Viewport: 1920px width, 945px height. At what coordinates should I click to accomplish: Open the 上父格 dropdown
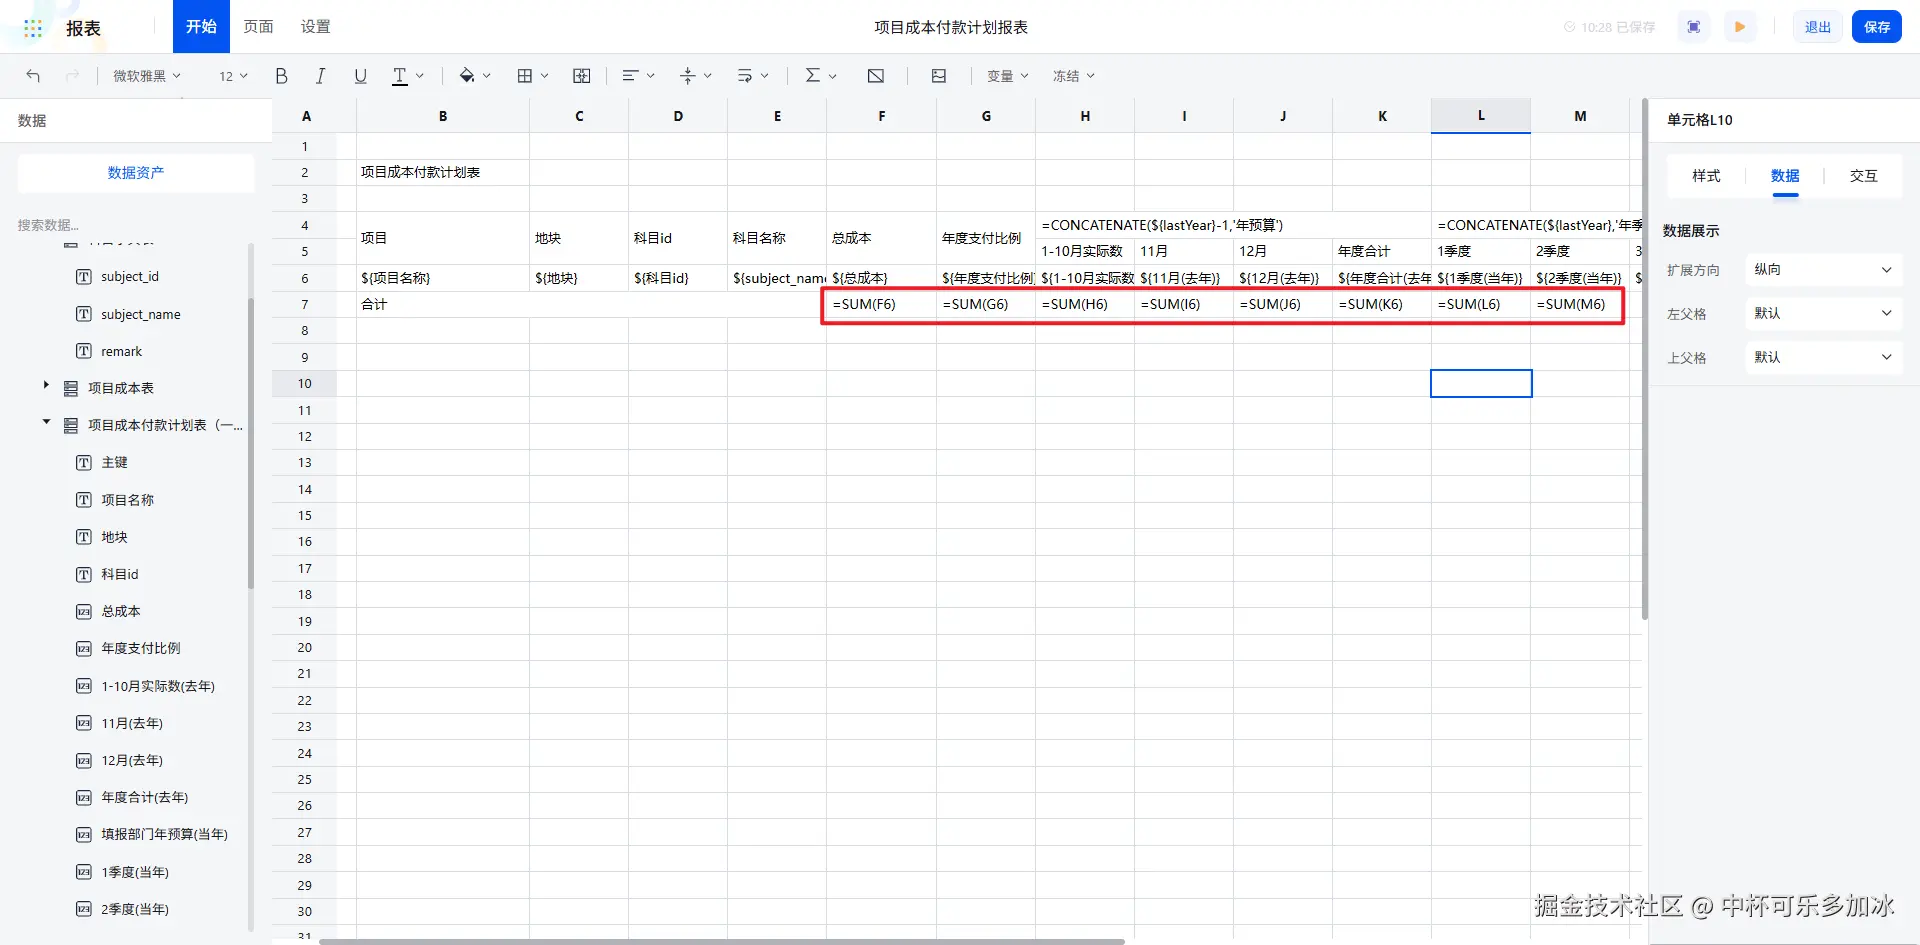coord(1823,358)
